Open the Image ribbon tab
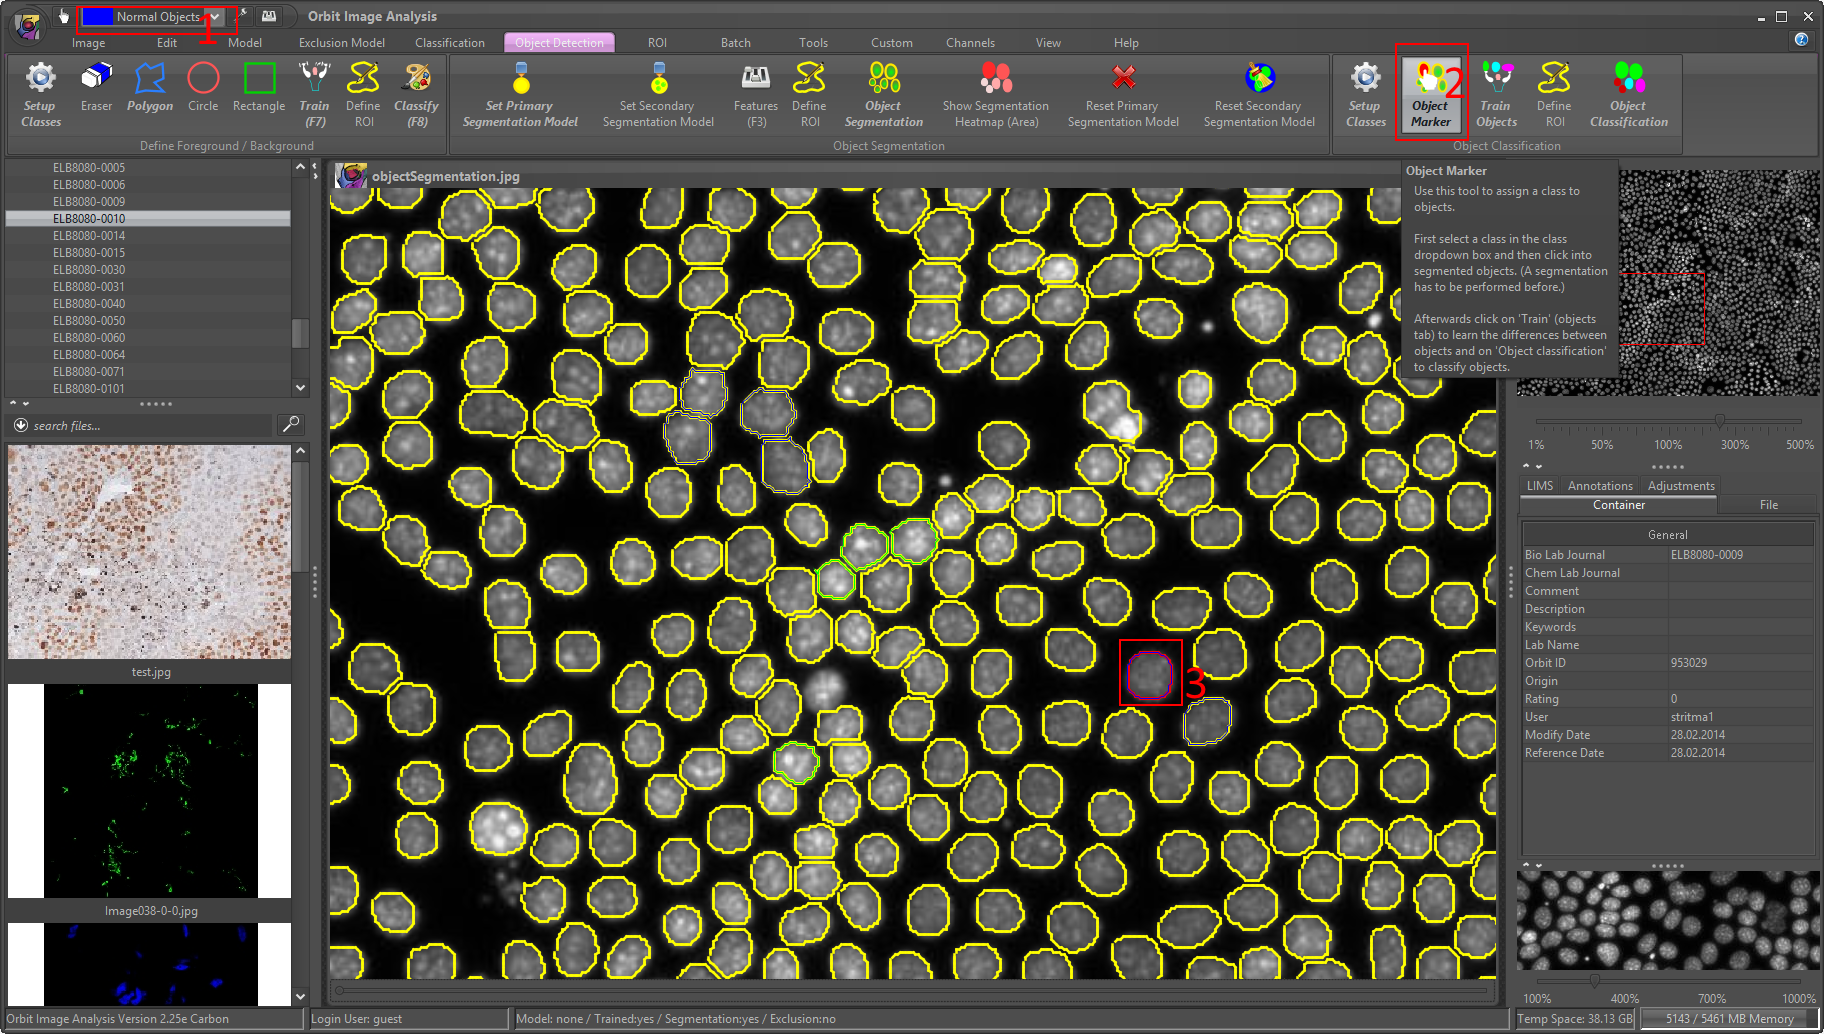The image size is (1824, 1034). click(88, 43)
